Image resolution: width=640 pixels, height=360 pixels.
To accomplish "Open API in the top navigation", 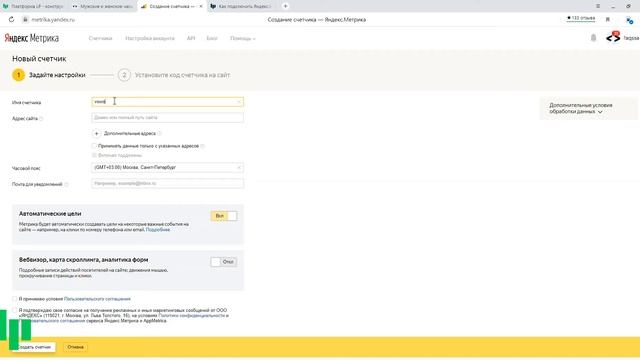I will tap(191, 38).
